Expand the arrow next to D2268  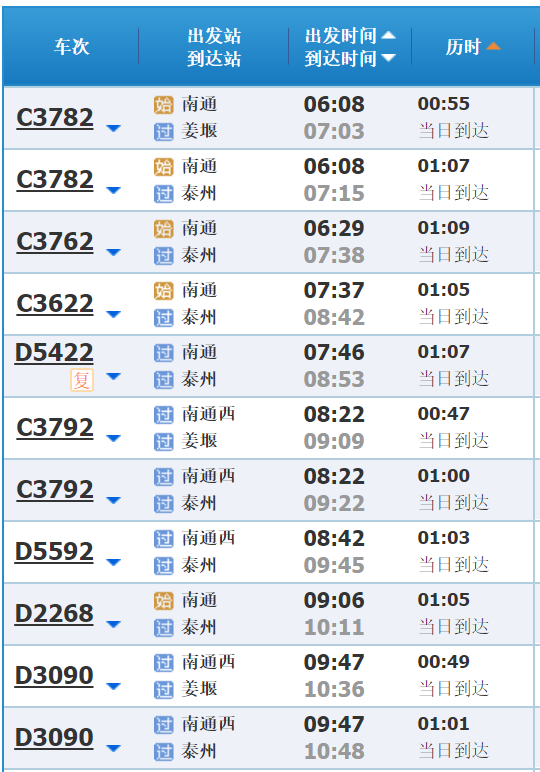point(113,625)
